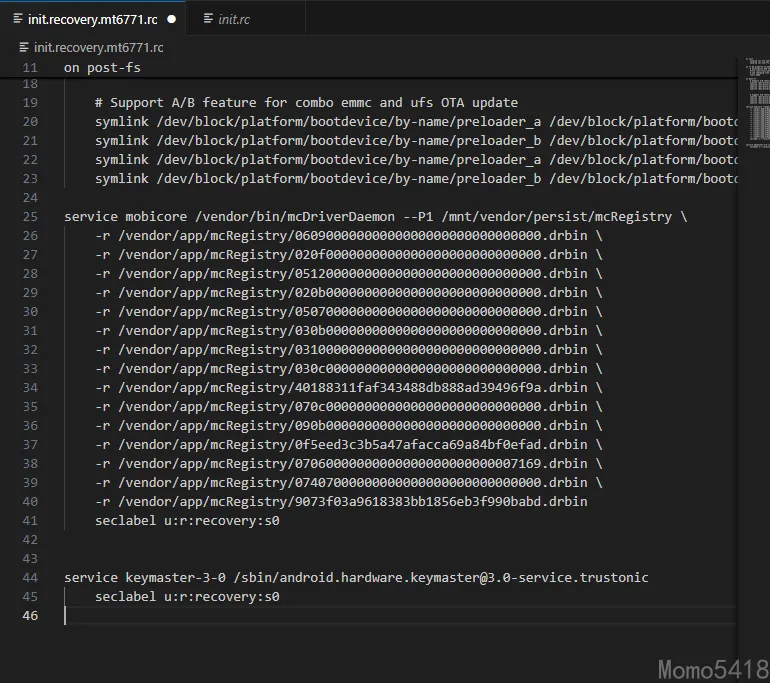Viewport: 770px width, 683px height.
Task: Click the file icon in the breadcrumb bar
Action: coord(25,47)
